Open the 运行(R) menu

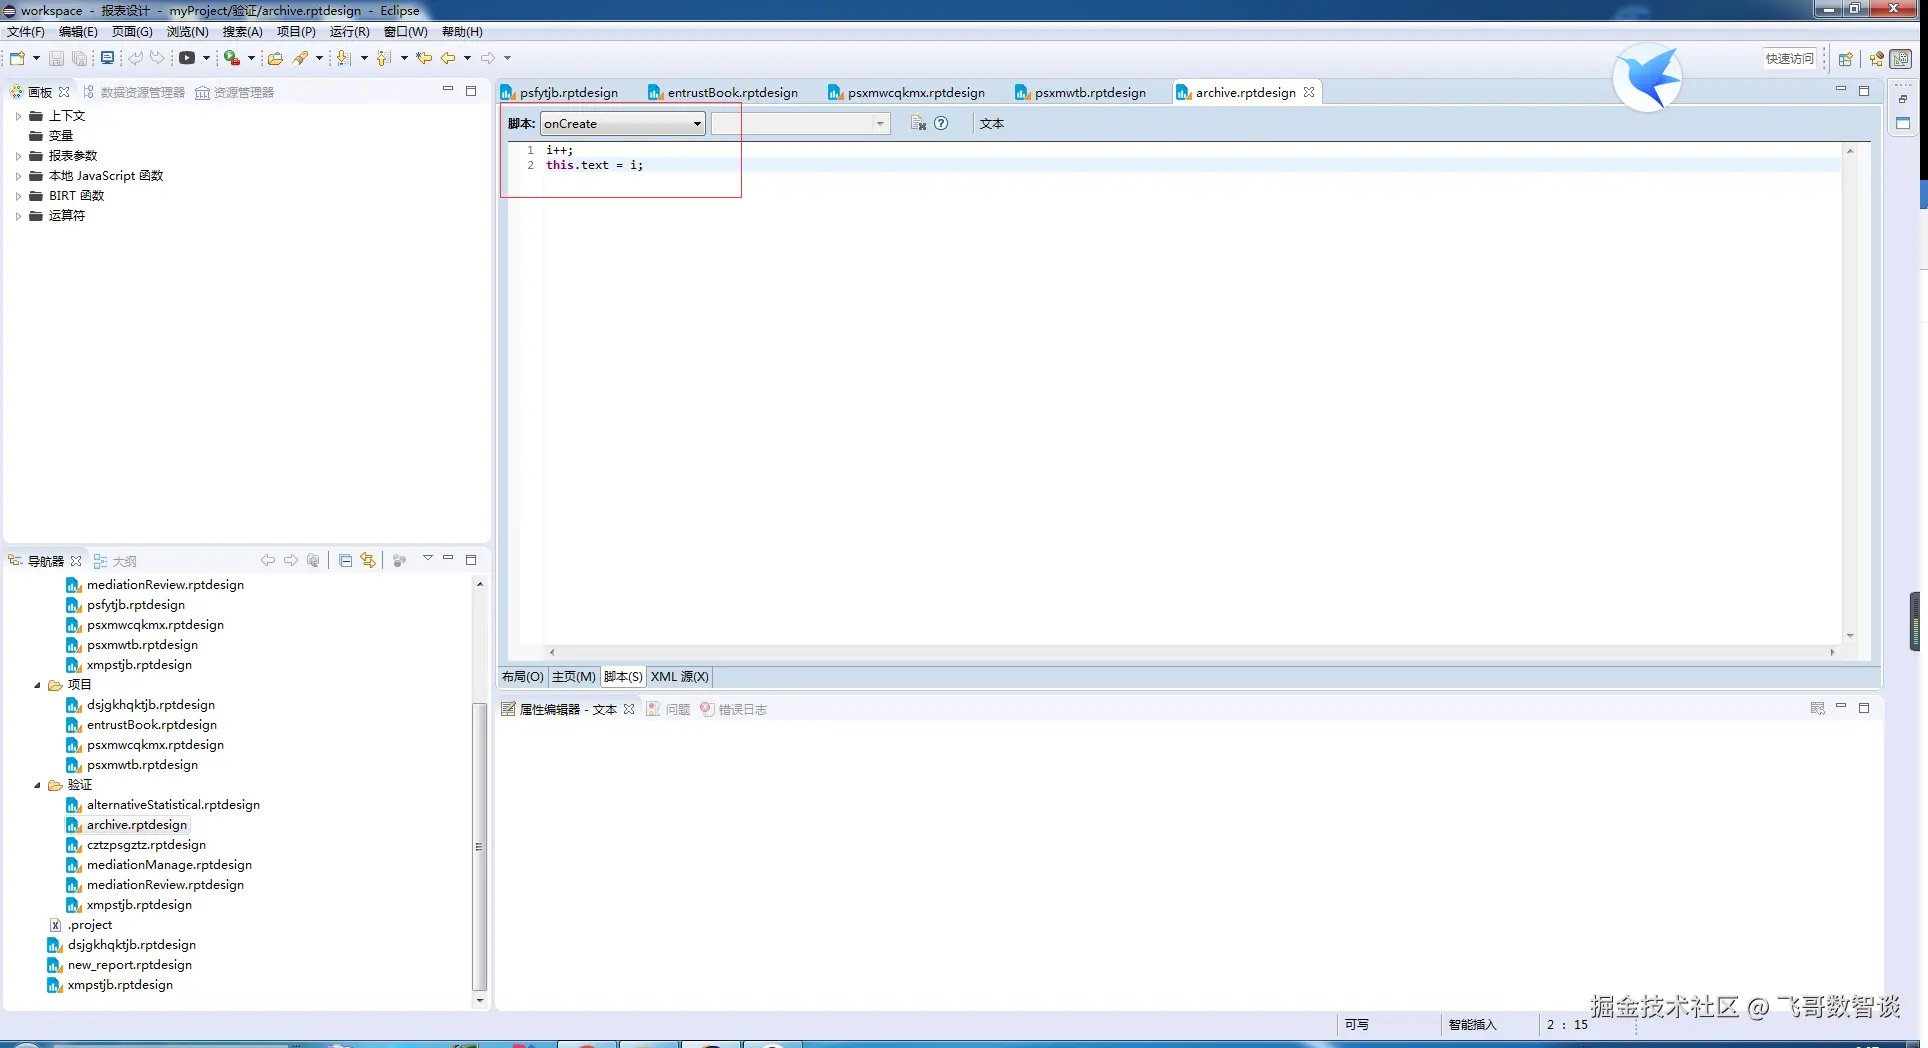pyautogui.click(x=350, y=32)
